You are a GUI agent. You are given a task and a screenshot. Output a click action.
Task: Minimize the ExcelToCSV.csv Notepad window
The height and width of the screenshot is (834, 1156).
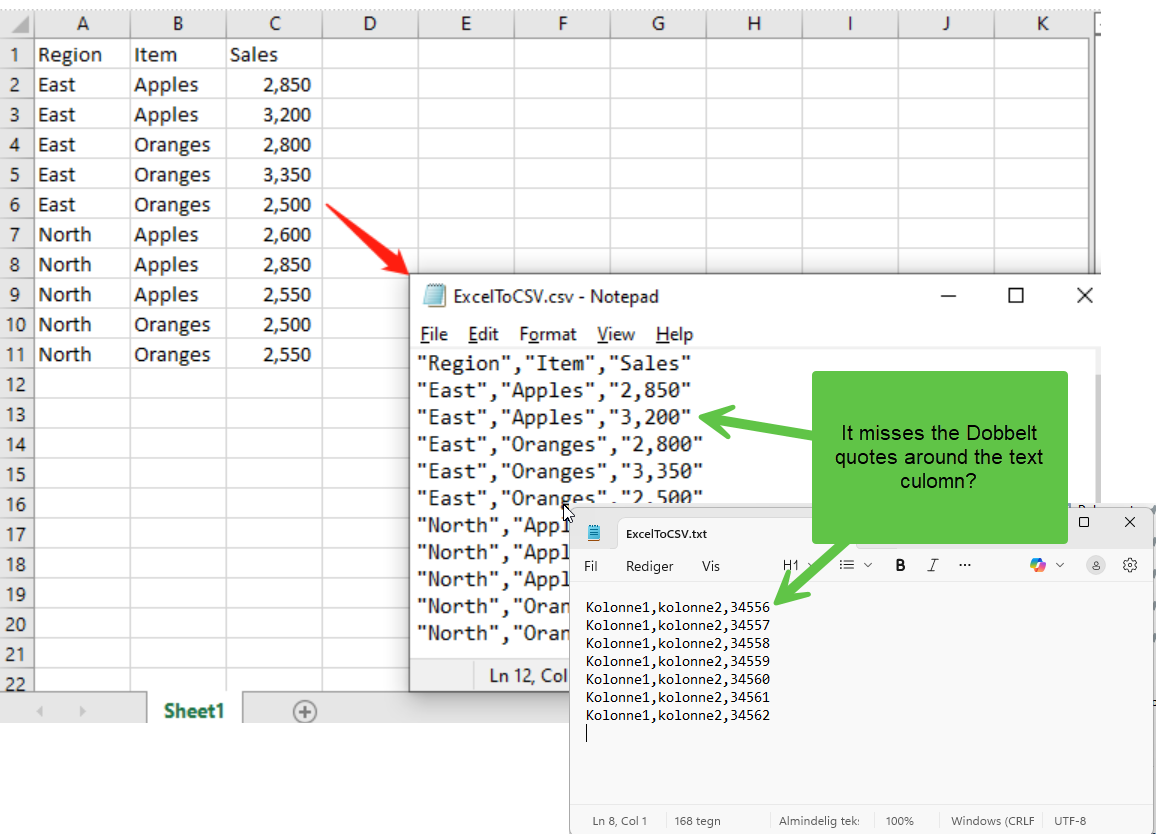click(x=949, y=296)
